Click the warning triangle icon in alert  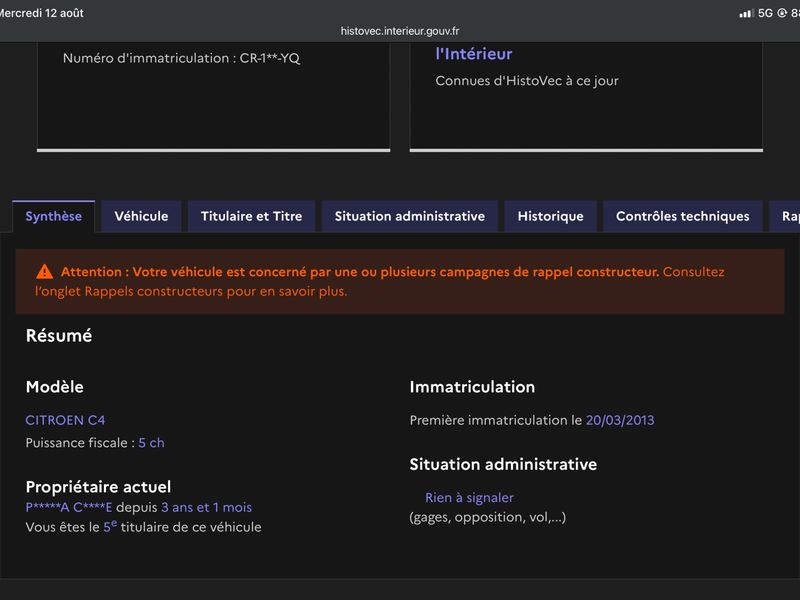44,271
